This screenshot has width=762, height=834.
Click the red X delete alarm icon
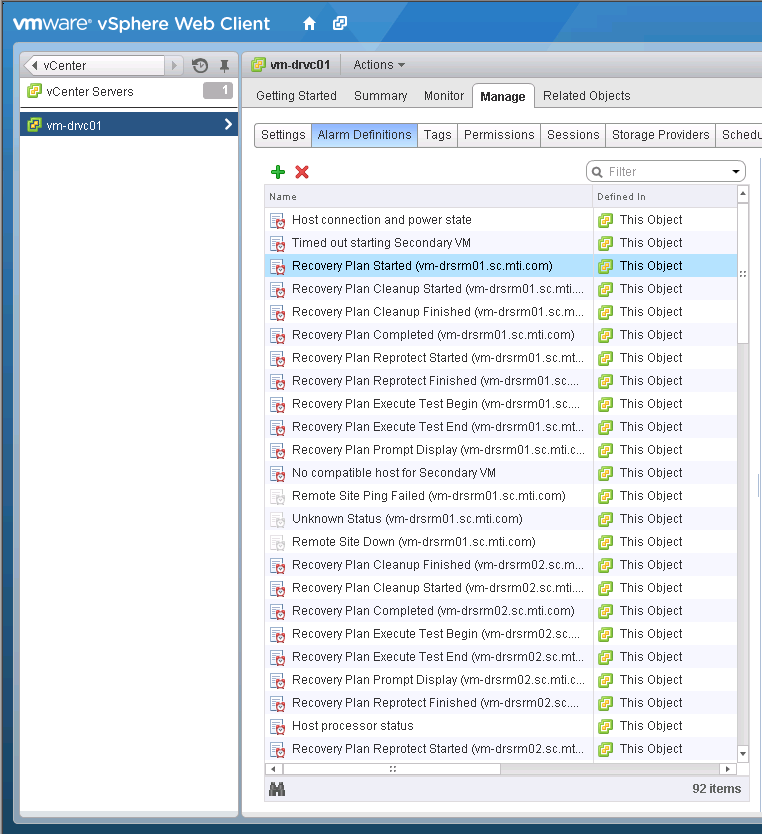click(302, 172)
